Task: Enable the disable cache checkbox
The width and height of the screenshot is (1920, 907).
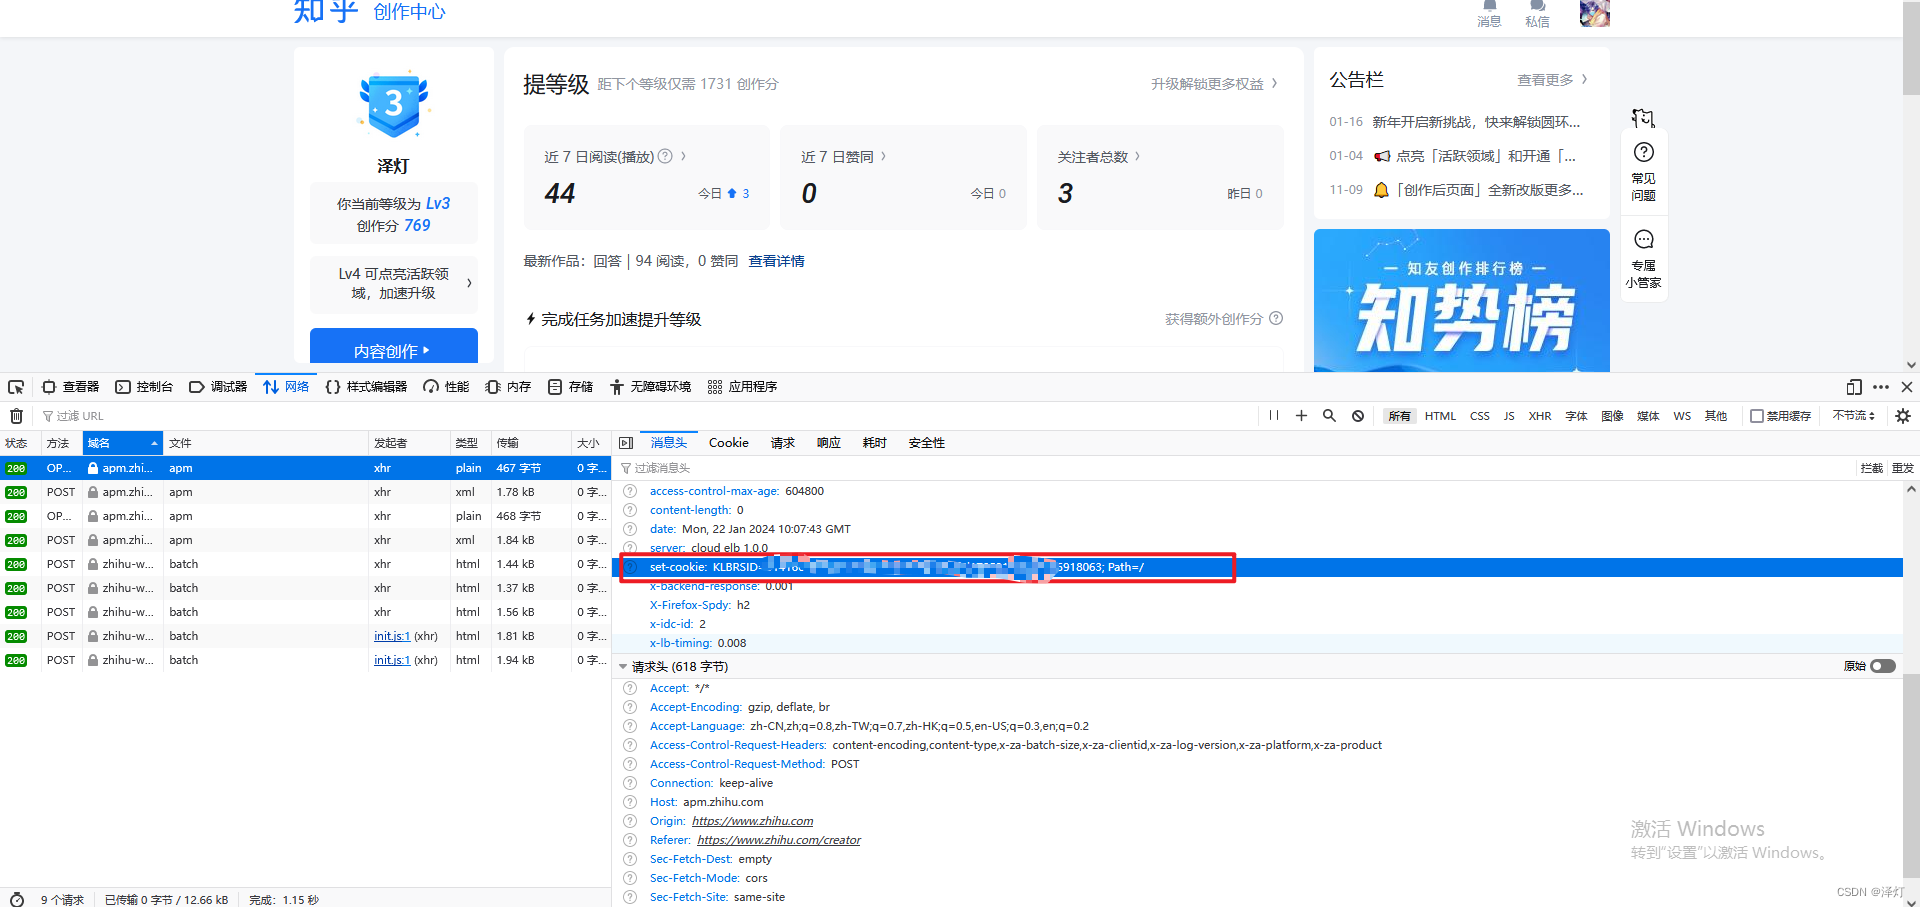Action: (1756, 416)
